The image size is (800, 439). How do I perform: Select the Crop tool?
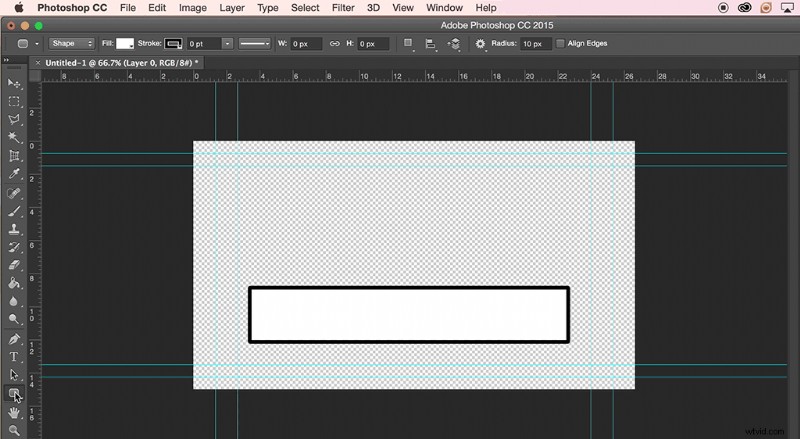point(14,156)
